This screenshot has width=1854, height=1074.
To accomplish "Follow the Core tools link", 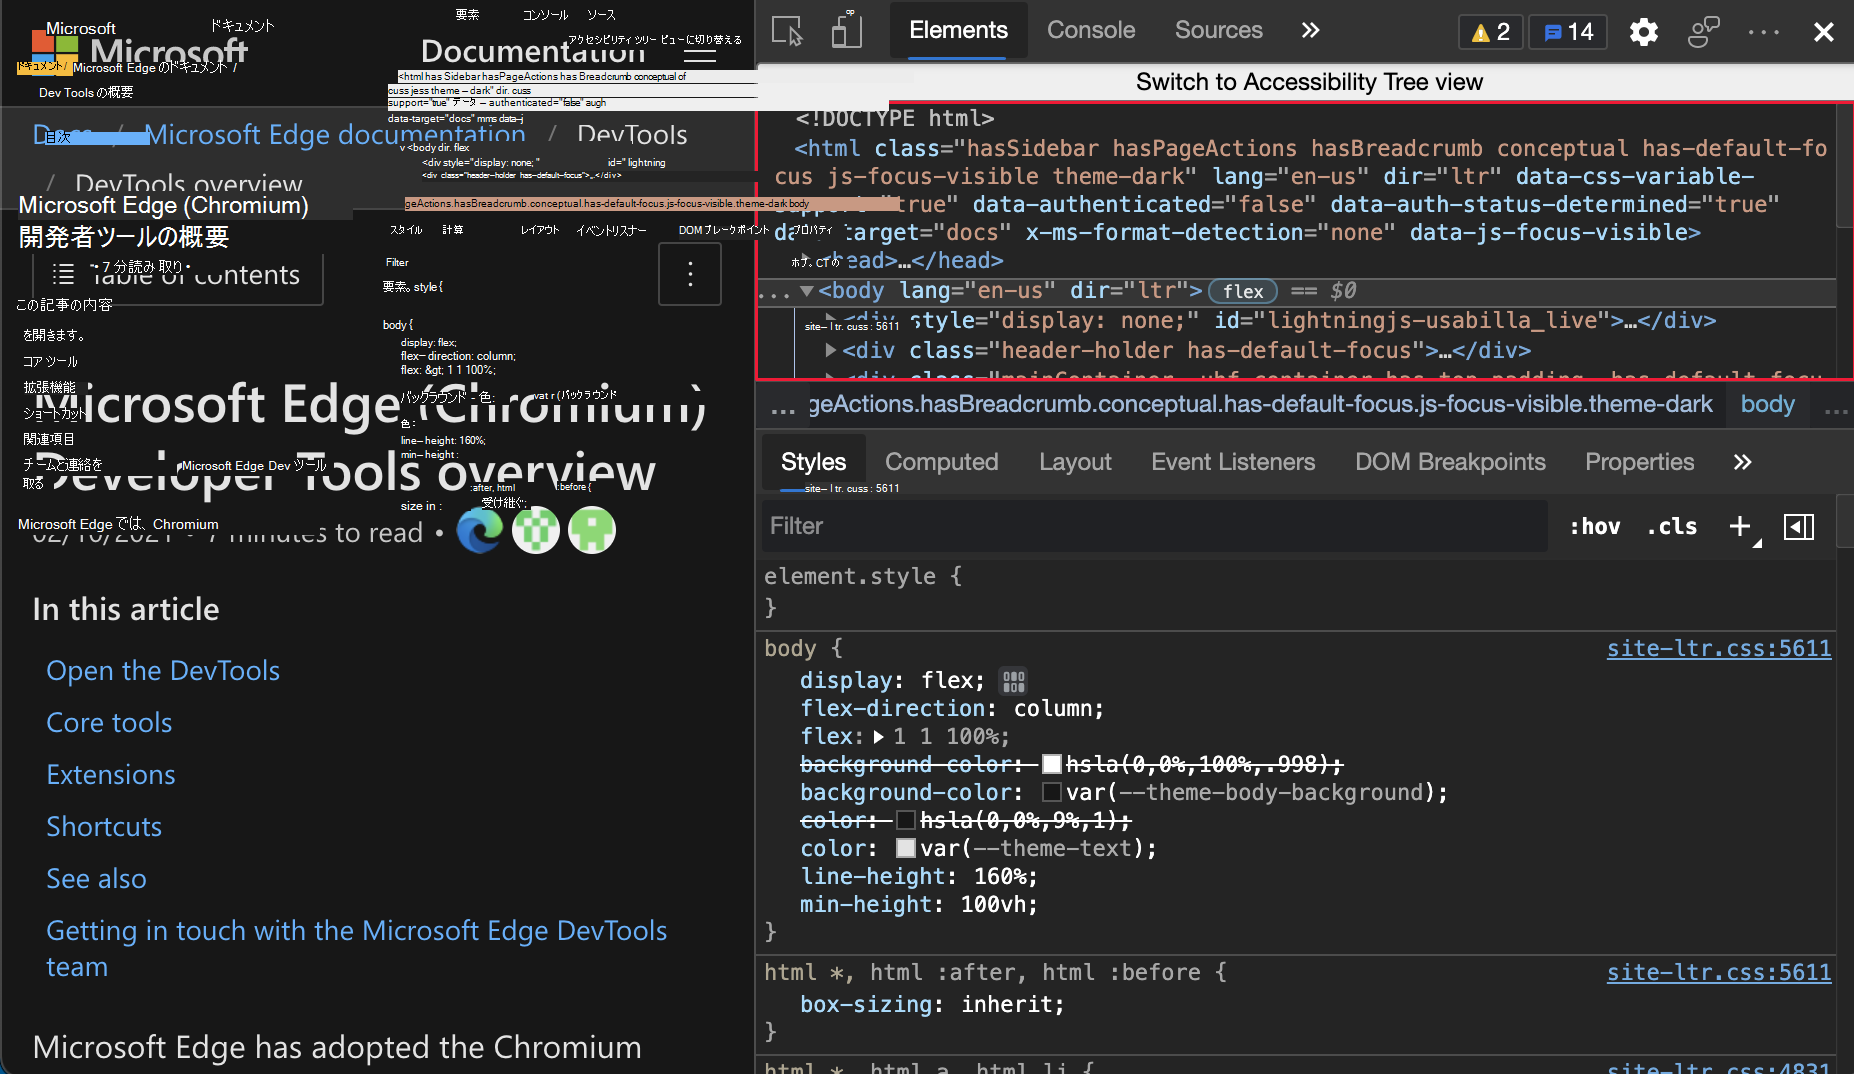I will point(109,723).
